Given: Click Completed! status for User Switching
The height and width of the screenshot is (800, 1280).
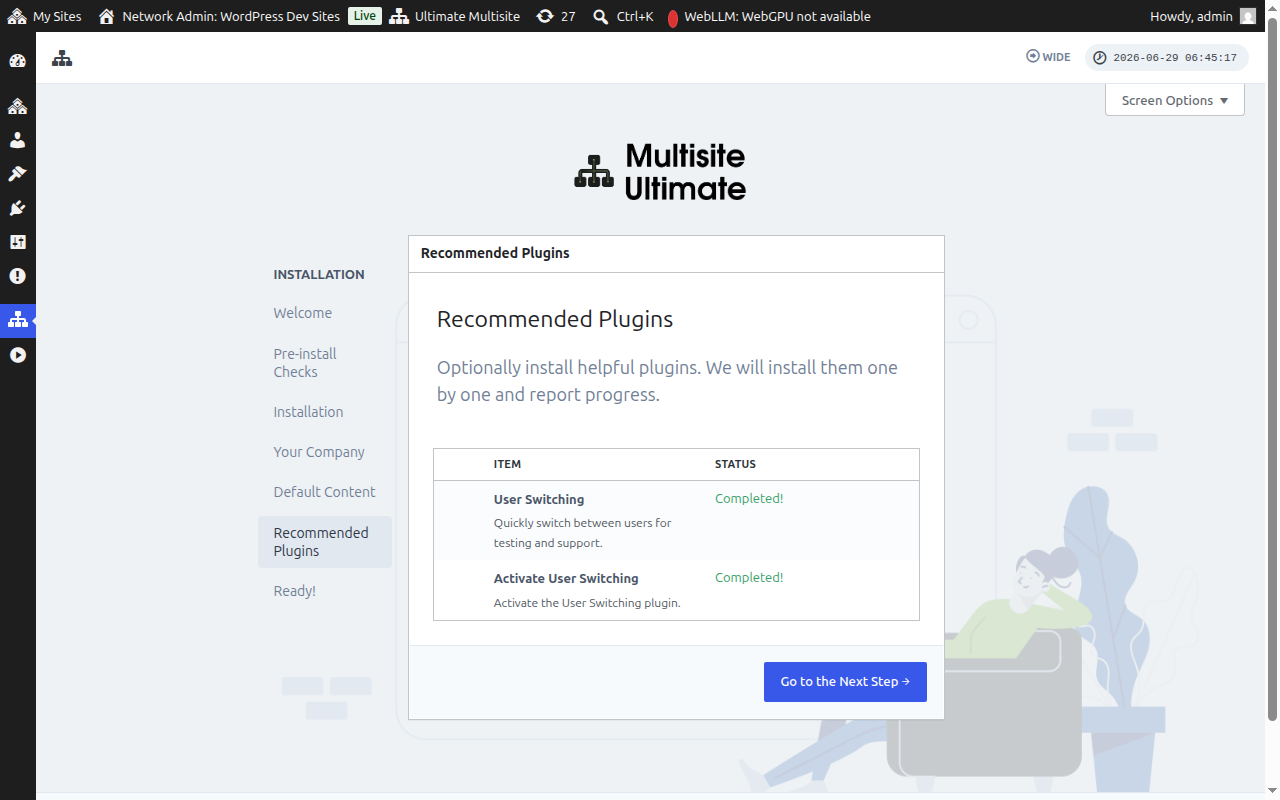Looking at the screenshot, I should tap(749, 498).
